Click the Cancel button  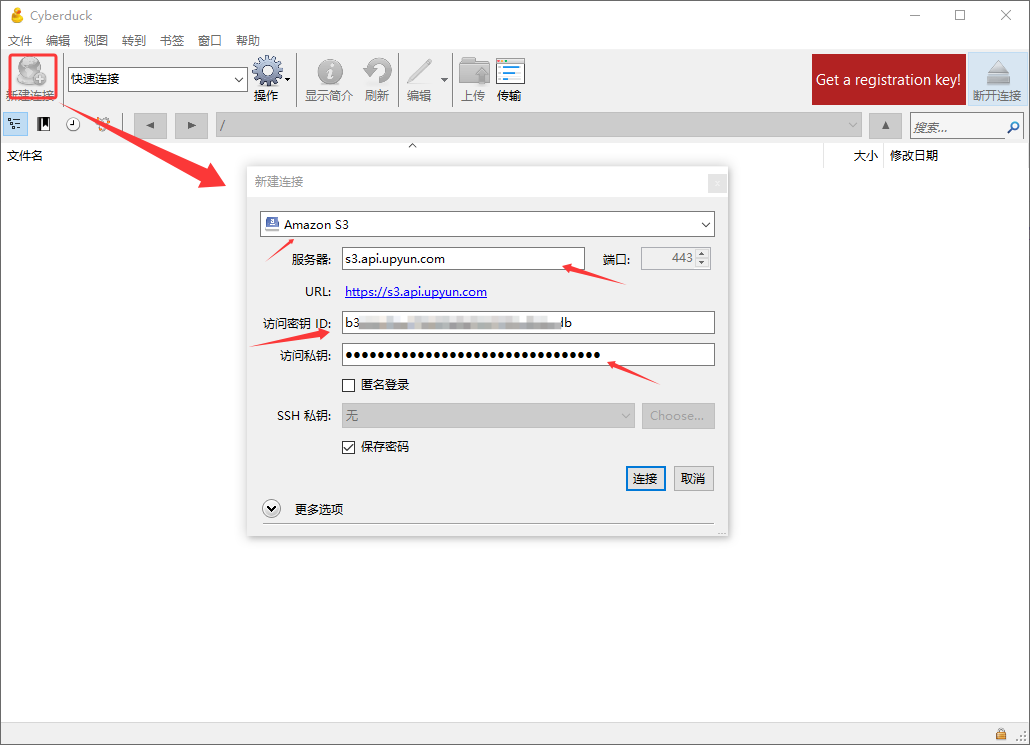pos(694,479)
